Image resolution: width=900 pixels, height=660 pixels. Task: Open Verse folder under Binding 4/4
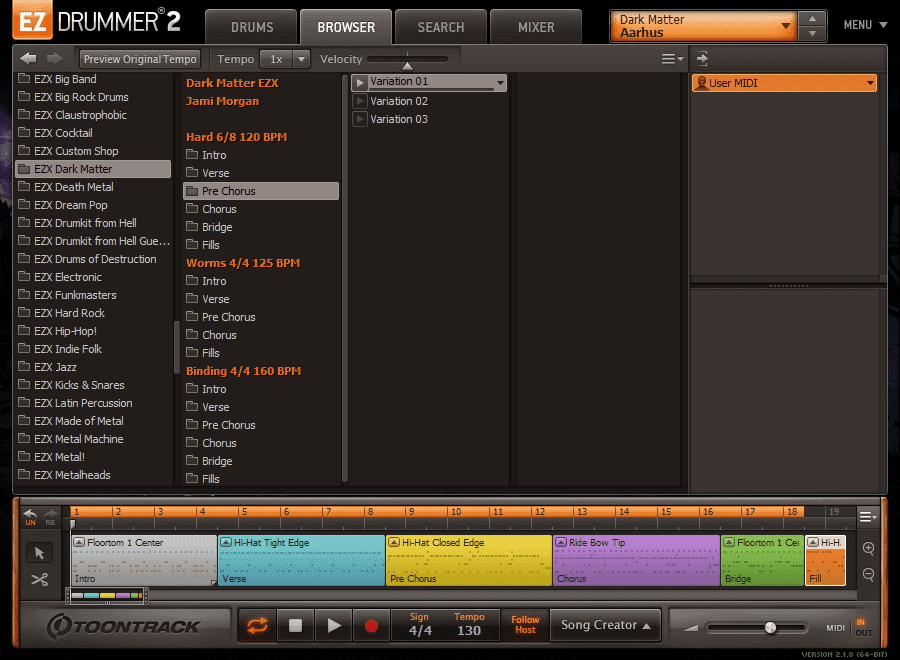261,407
